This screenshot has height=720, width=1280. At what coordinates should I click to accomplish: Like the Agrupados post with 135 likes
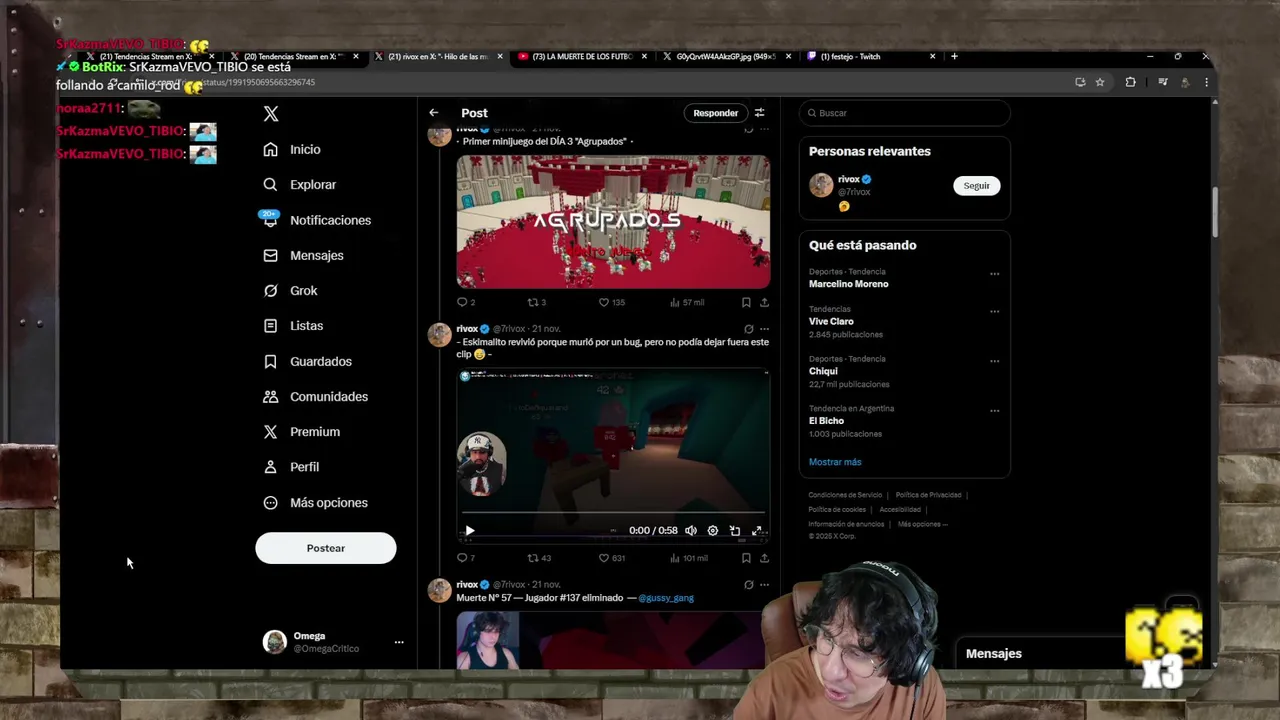click(x=611, y=302)
